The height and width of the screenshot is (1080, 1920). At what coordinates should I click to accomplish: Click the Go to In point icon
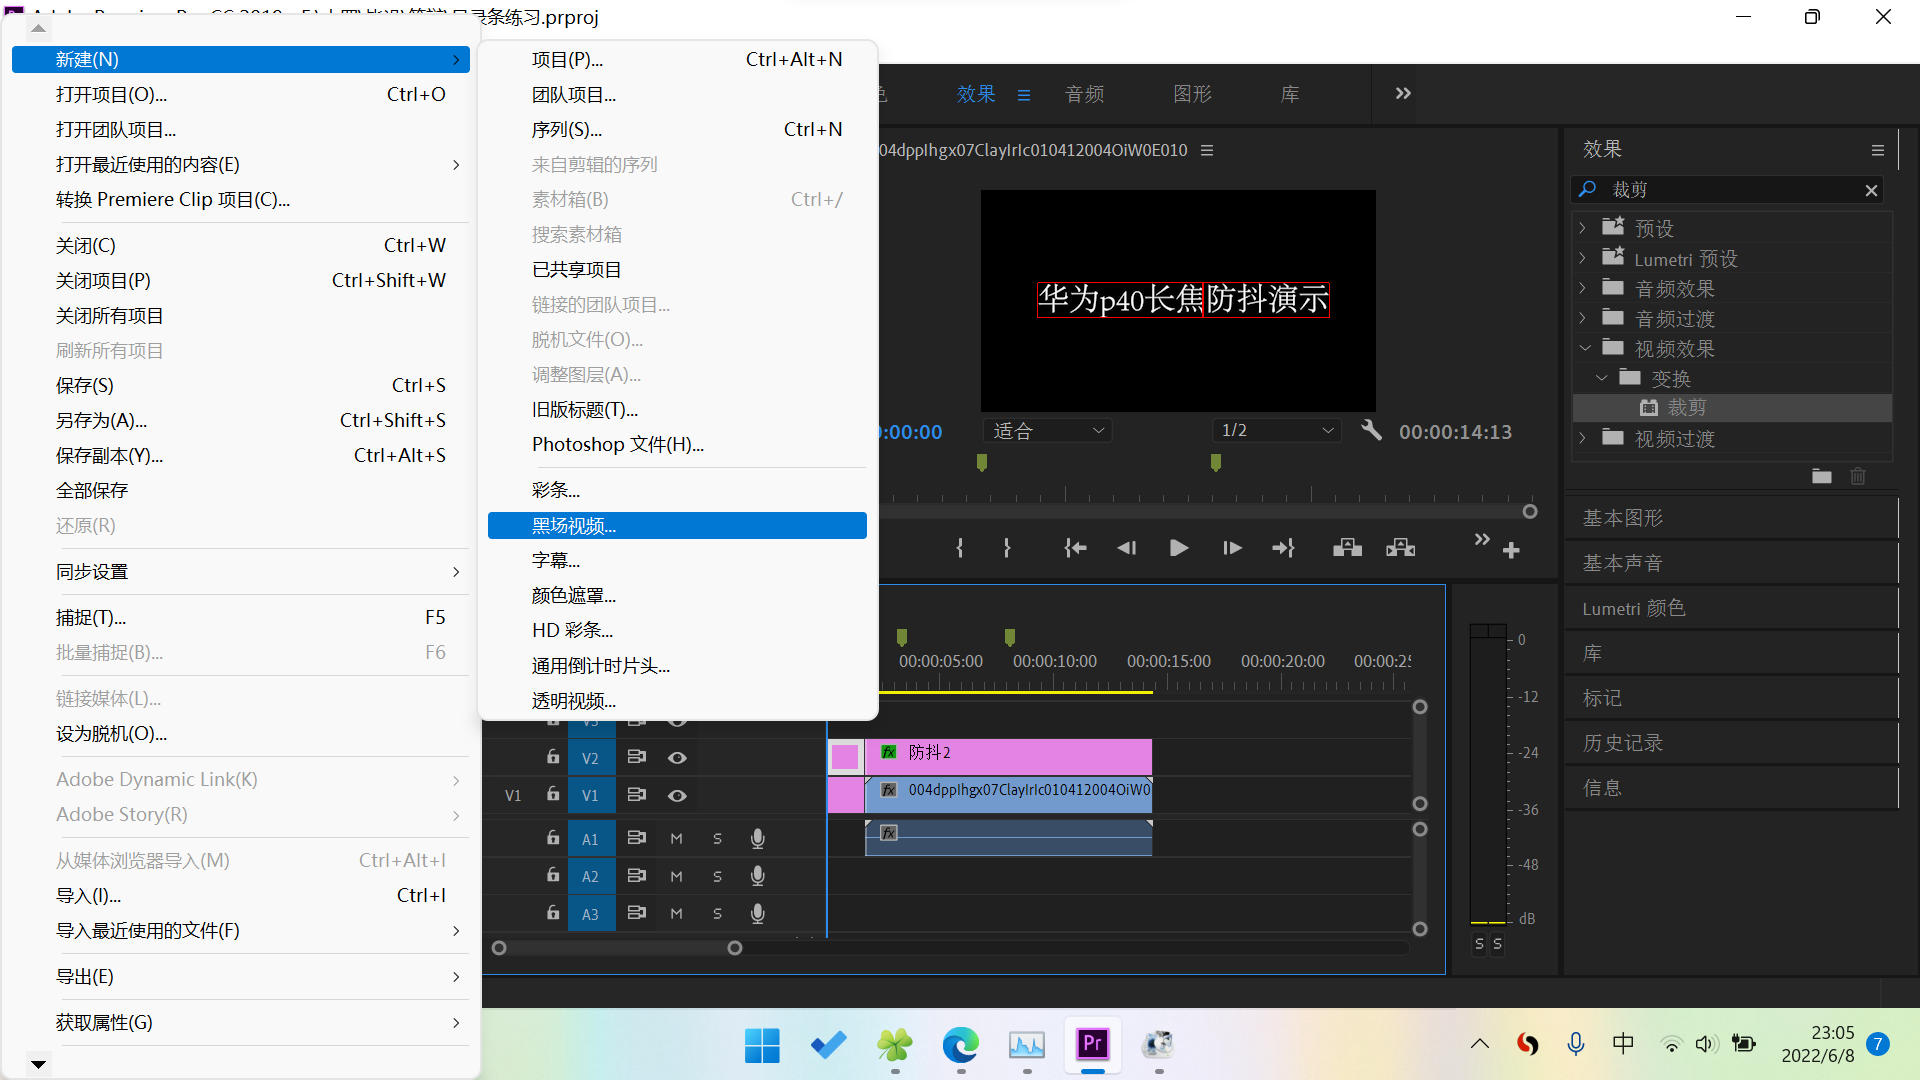pyautogui.click(x=1075, y=548)
